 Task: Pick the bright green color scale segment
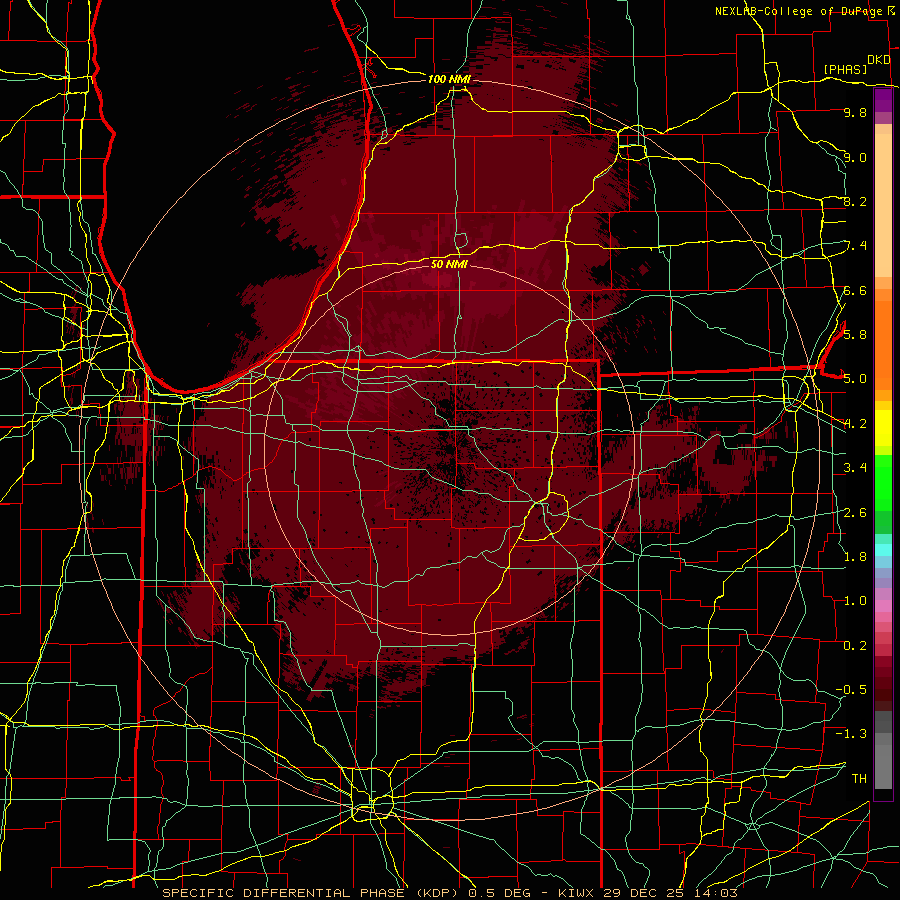[x=883, y=481]
